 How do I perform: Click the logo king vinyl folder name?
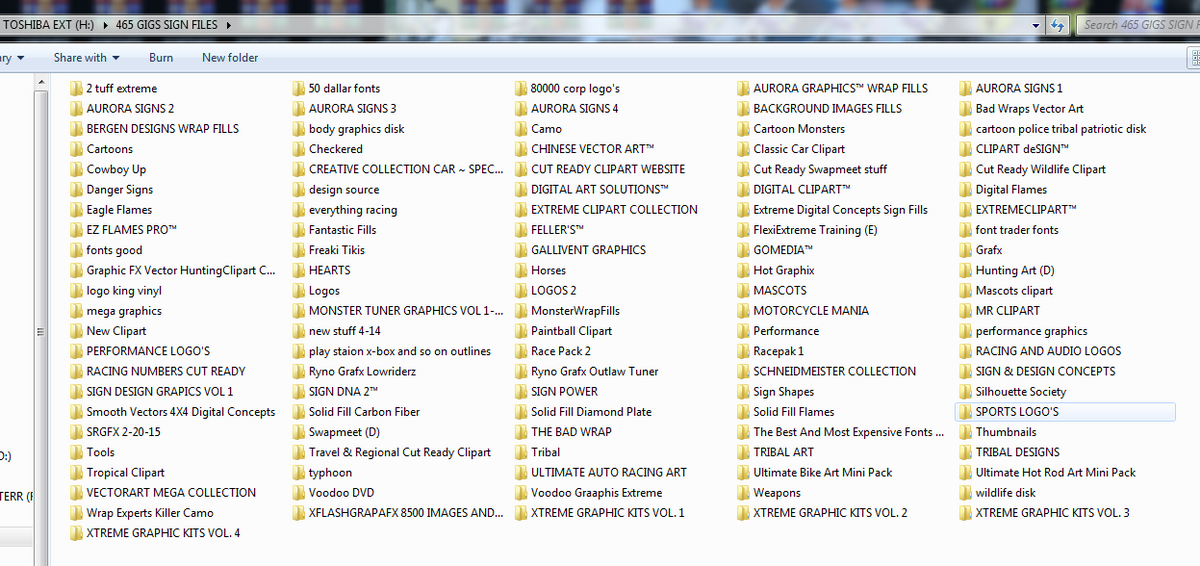click(x=124, y=290)
